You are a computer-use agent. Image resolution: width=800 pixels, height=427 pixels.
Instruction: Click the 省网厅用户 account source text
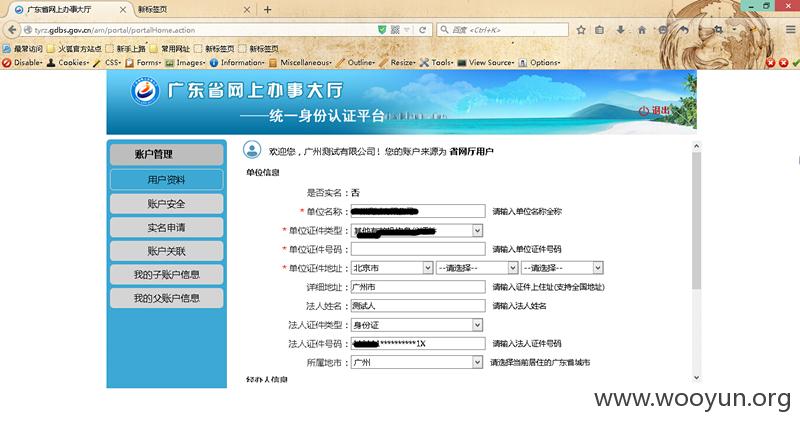click(471, 152)
